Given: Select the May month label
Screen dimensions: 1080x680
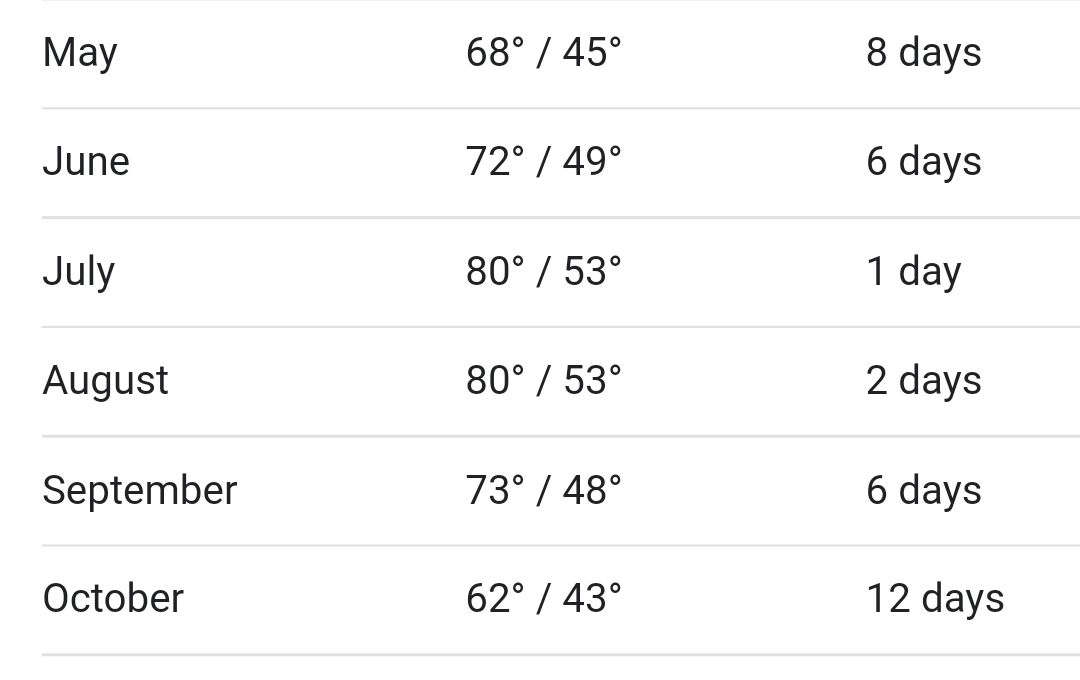Looking at the screenshot, I should click(80, 54).
